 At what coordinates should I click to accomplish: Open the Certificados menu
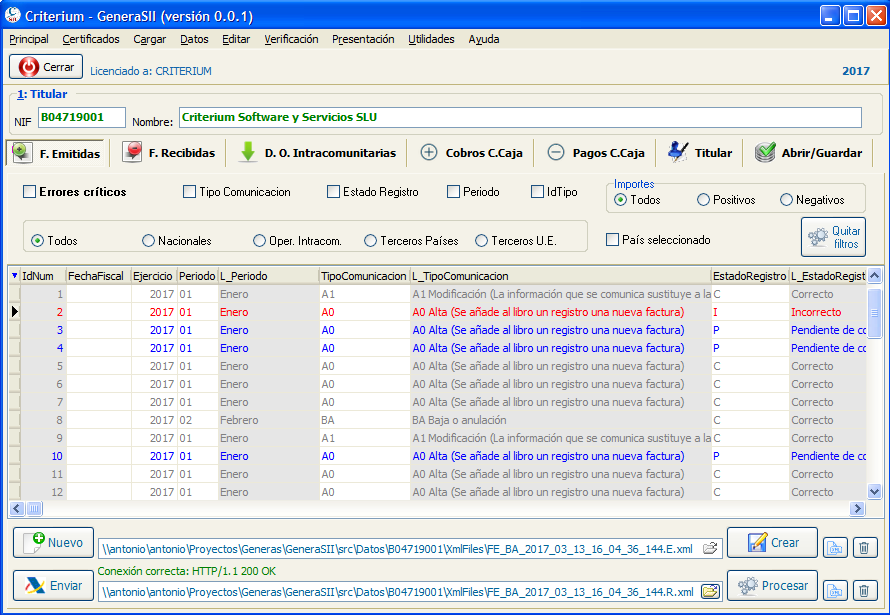[x=91, y=39]
